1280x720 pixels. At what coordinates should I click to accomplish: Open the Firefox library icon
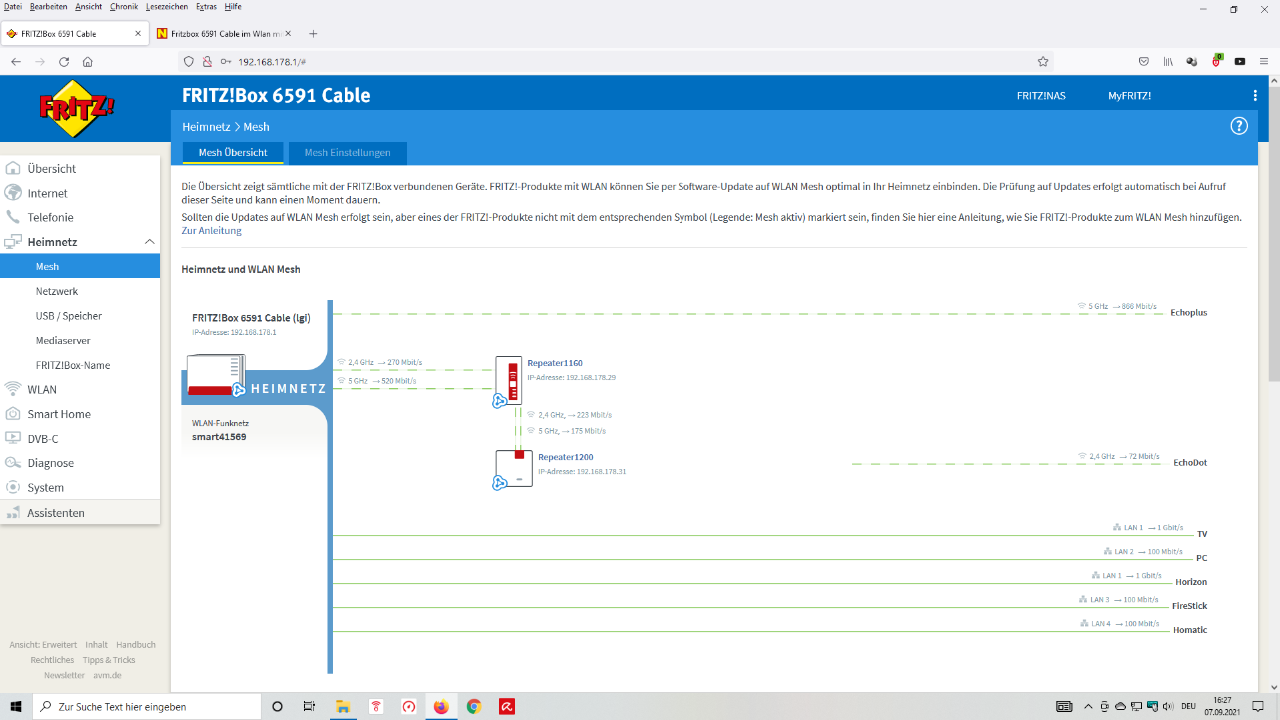pos(1168,61)
